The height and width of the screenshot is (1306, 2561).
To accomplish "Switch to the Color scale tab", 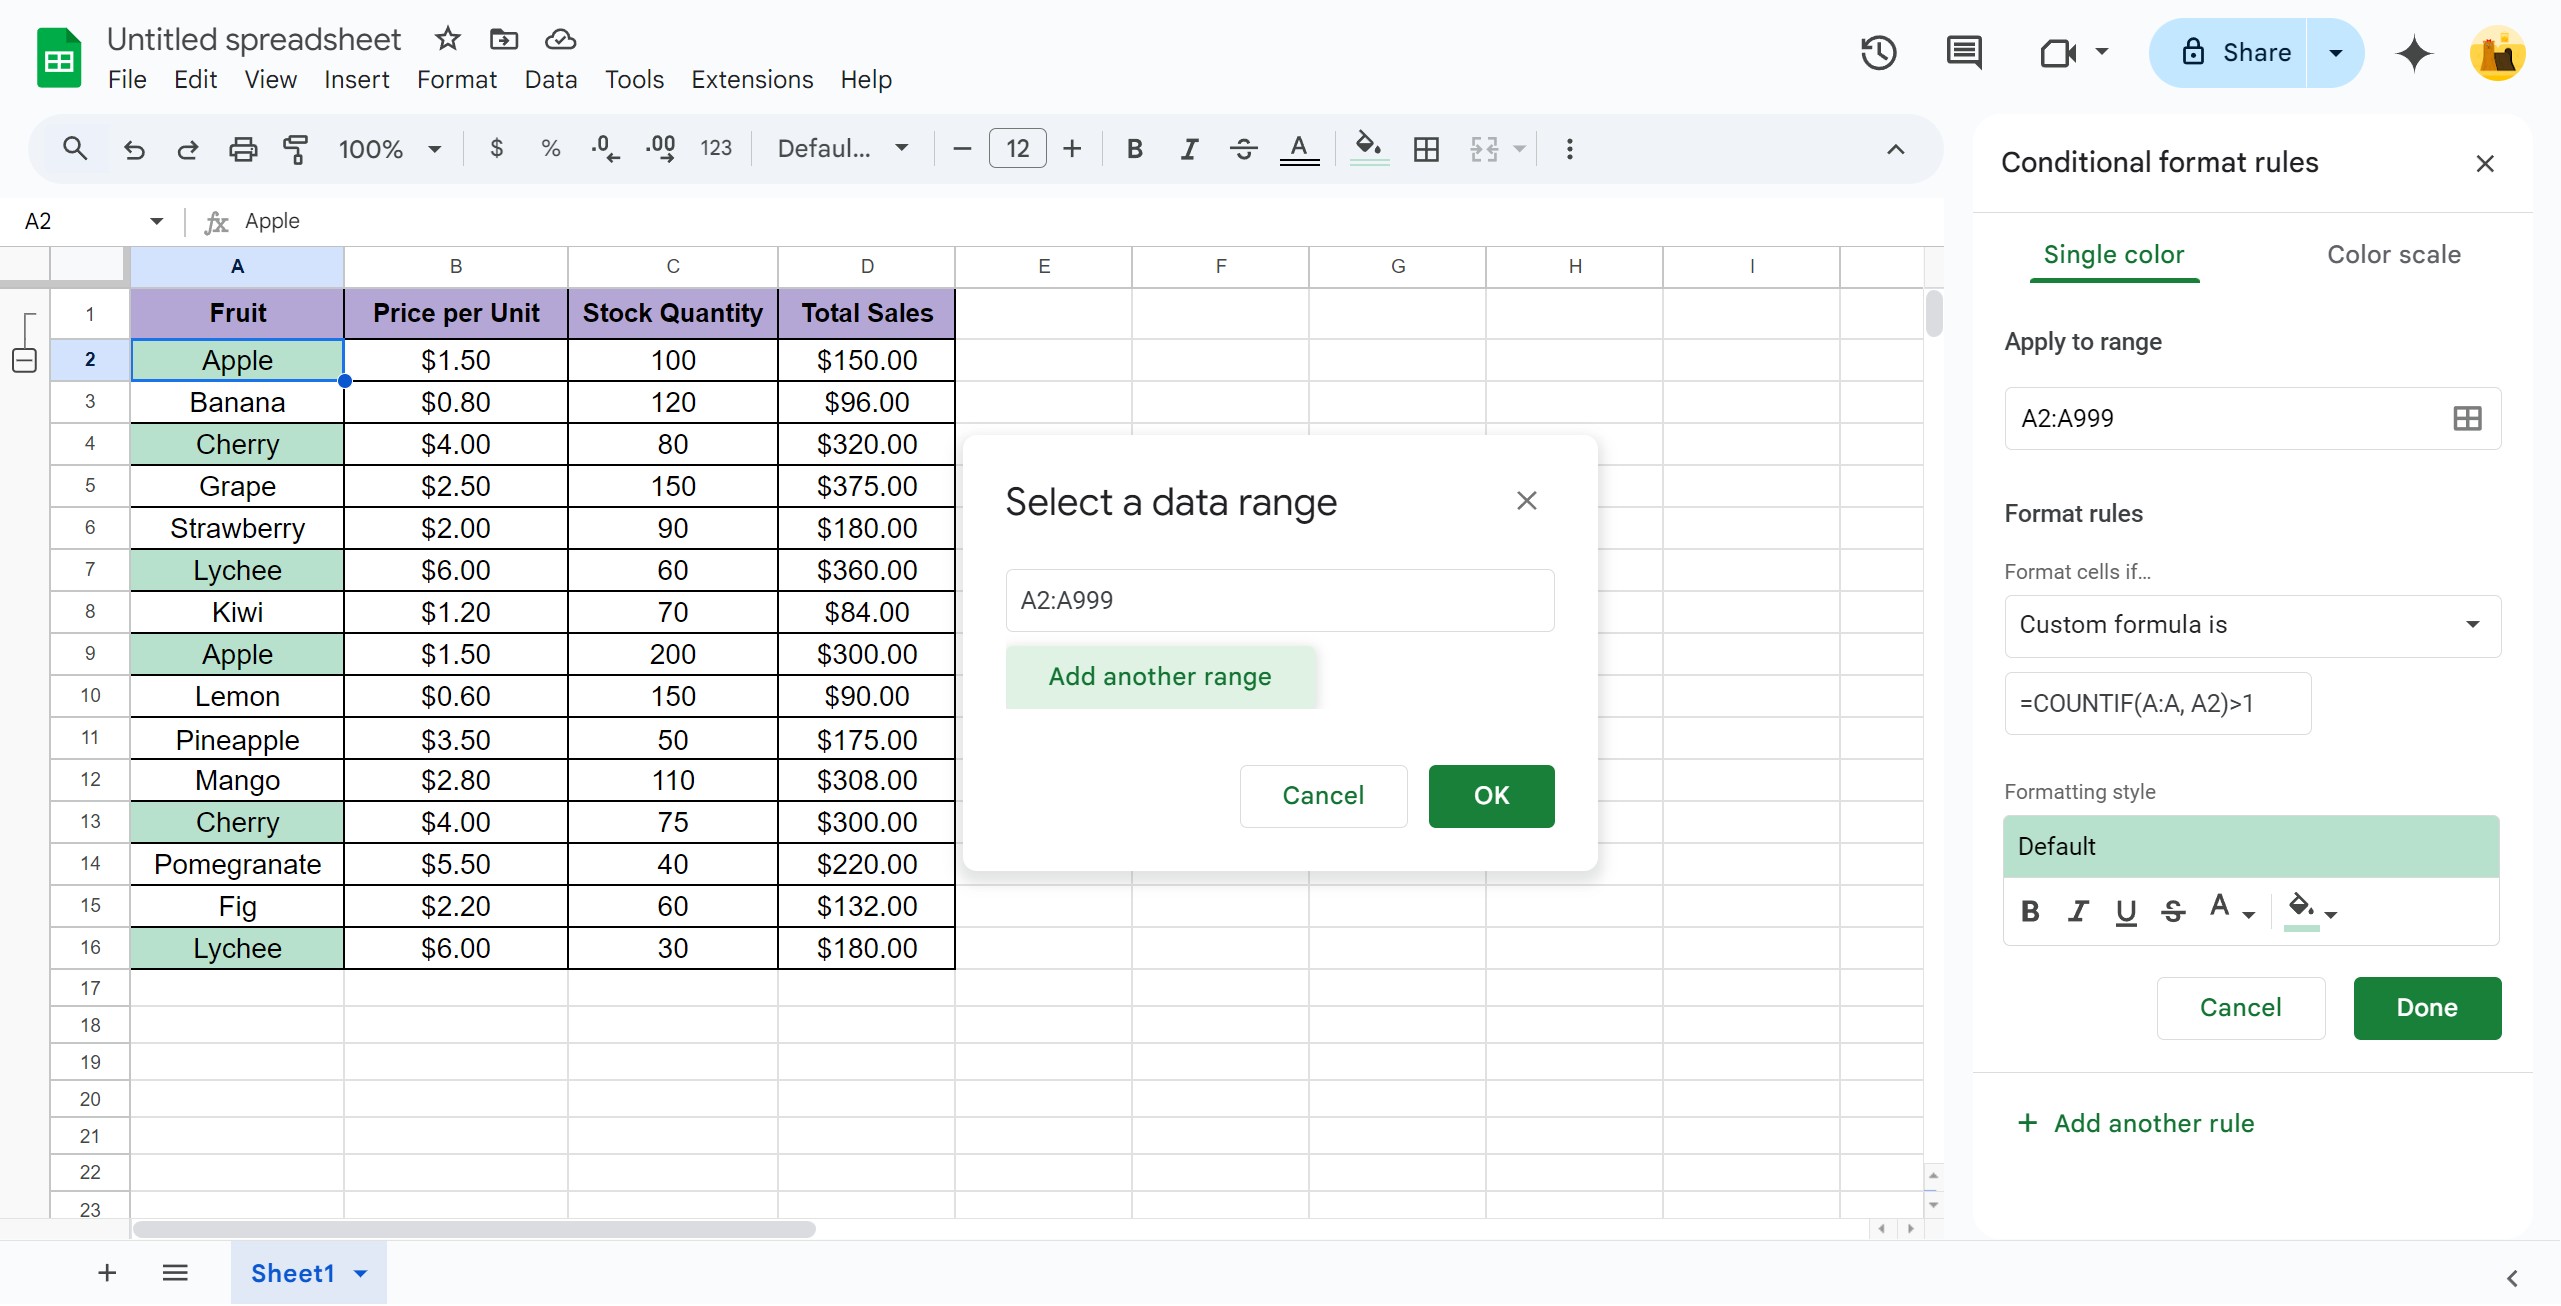I will [2394, 255].
